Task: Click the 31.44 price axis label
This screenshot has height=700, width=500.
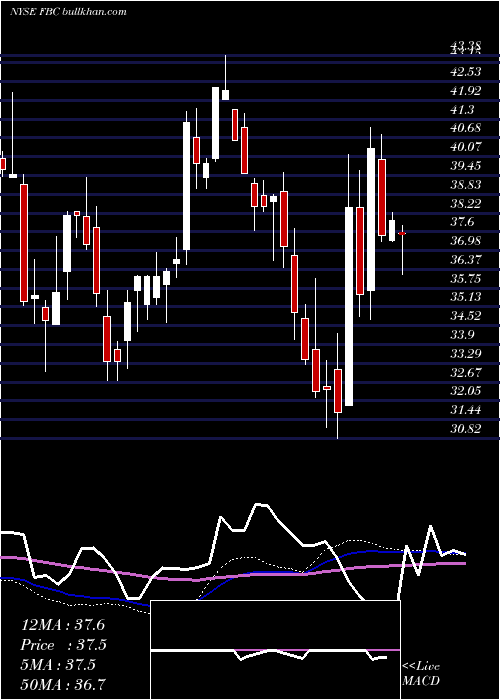Action: tap(466, 410)
